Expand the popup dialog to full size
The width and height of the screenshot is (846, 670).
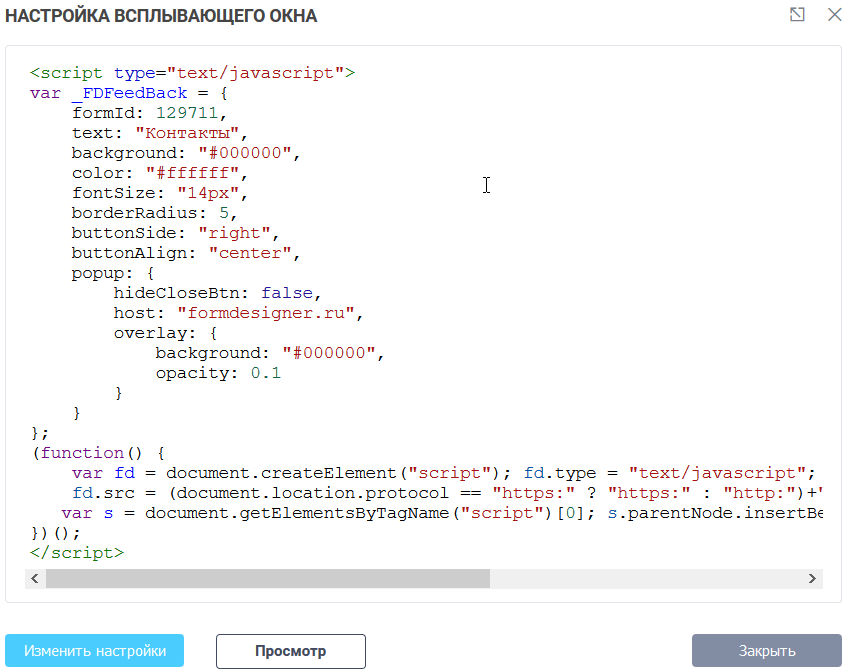click(796, 14)
